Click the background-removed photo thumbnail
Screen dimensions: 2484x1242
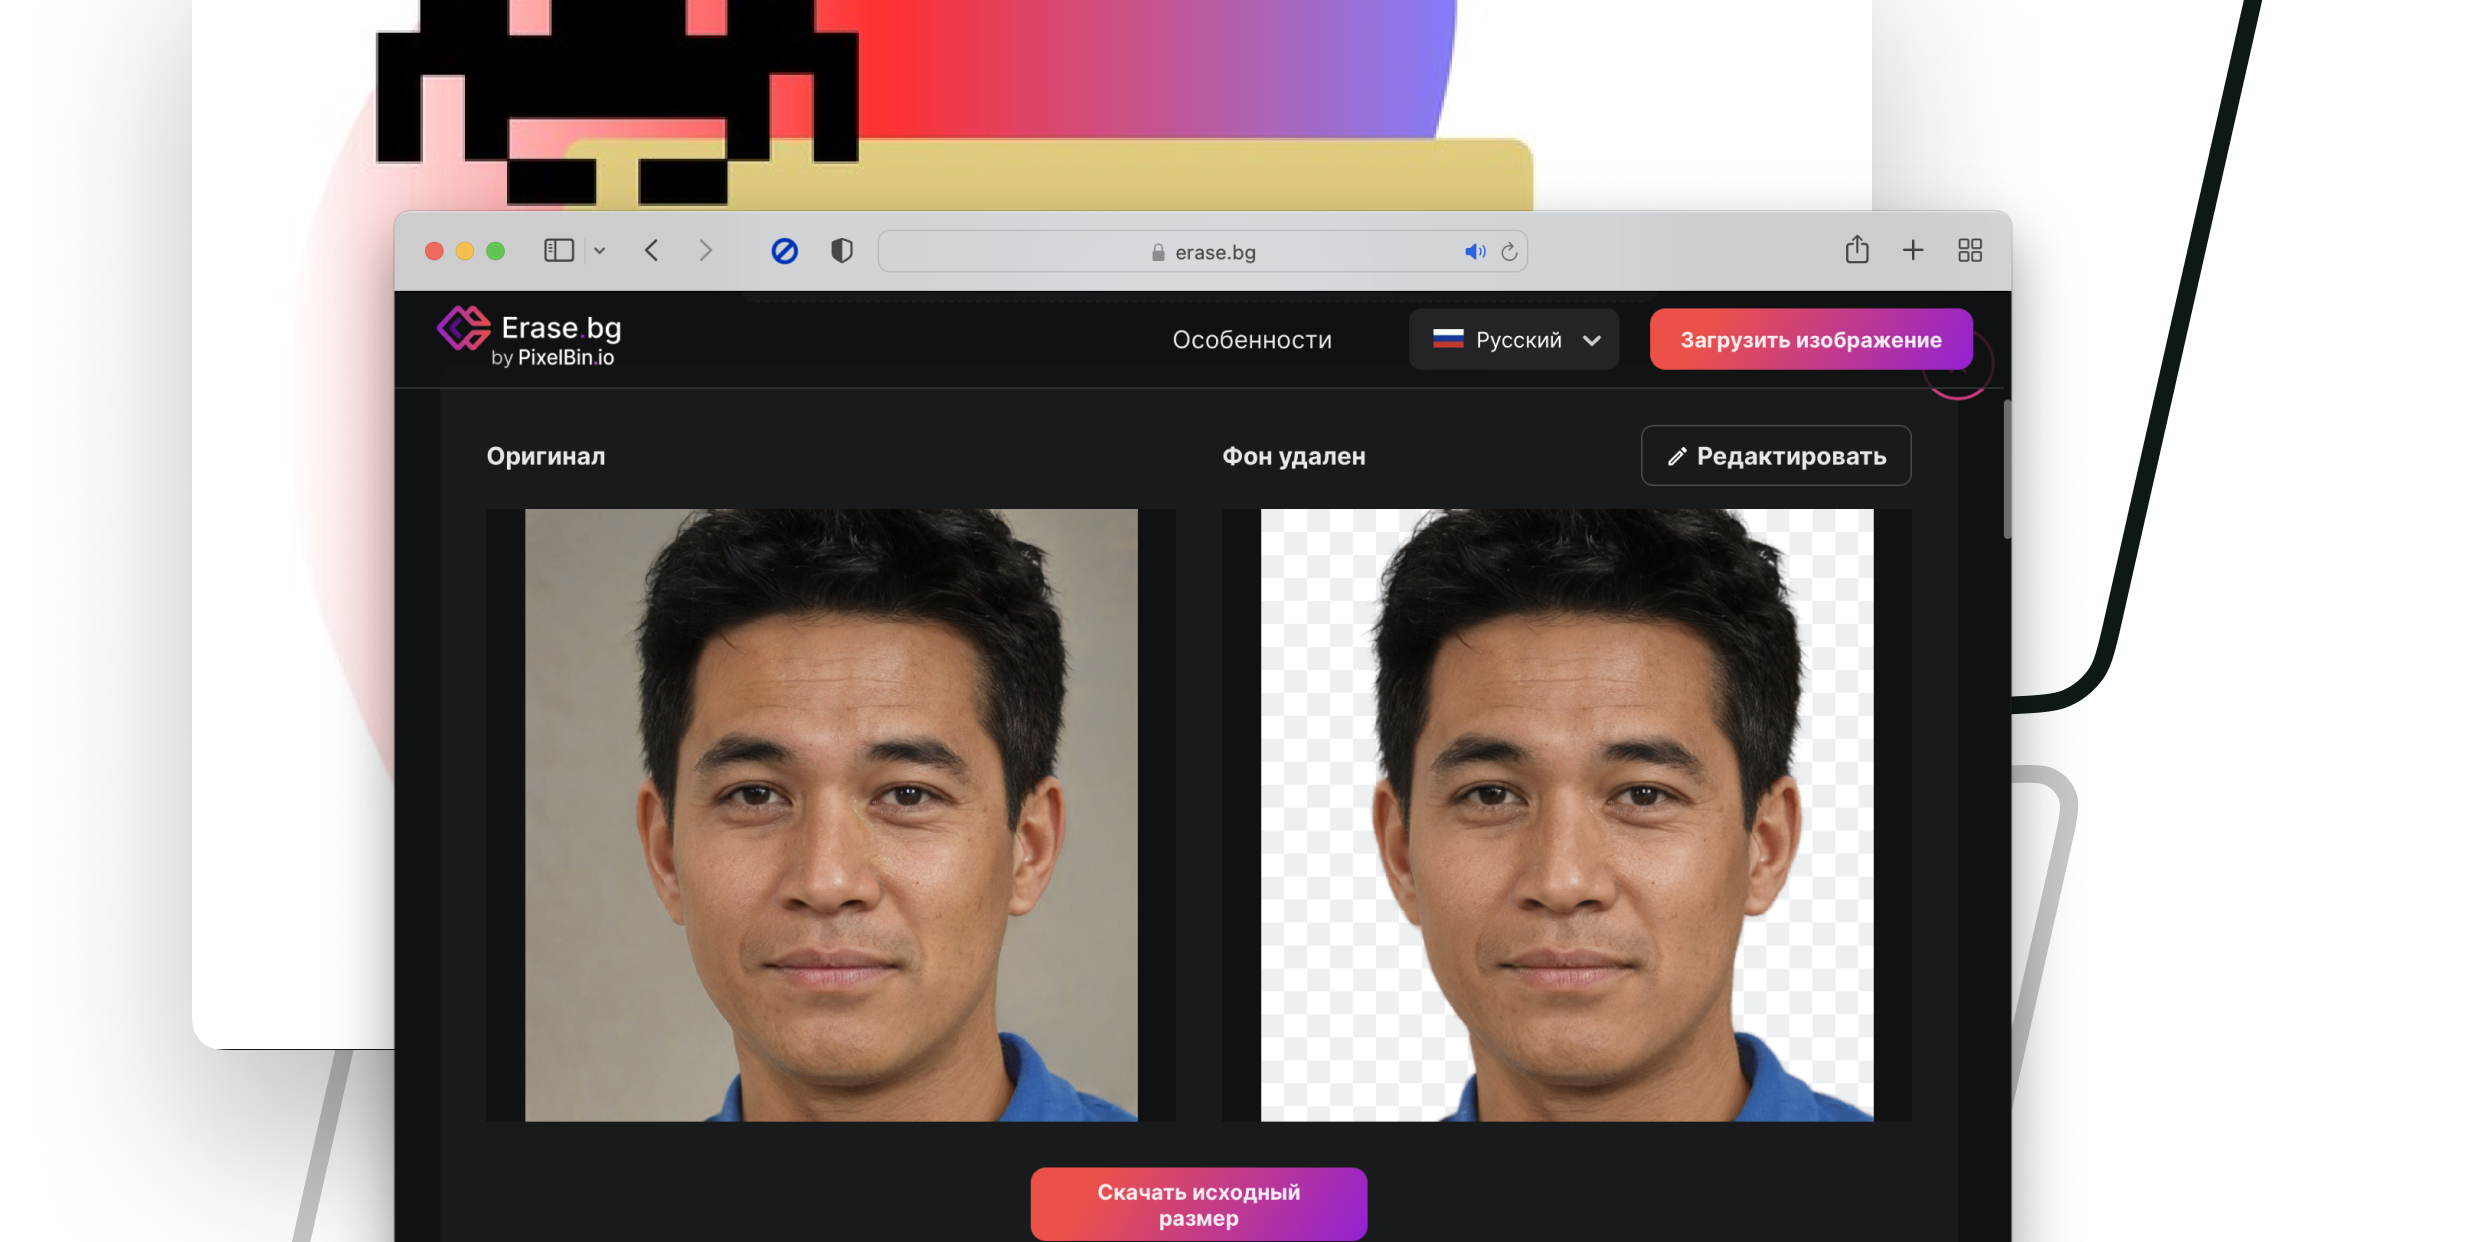coord(1567,815)
